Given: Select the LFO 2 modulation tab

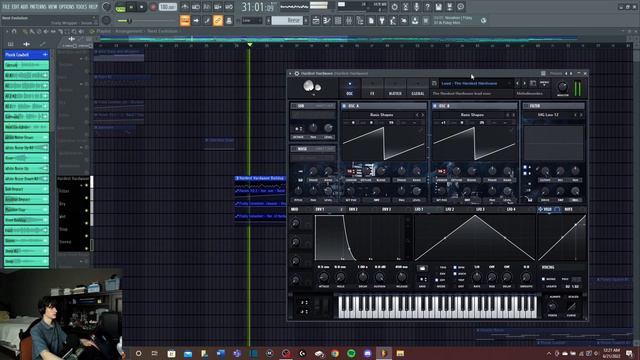Looking at the screenshot, I should 450,209.
